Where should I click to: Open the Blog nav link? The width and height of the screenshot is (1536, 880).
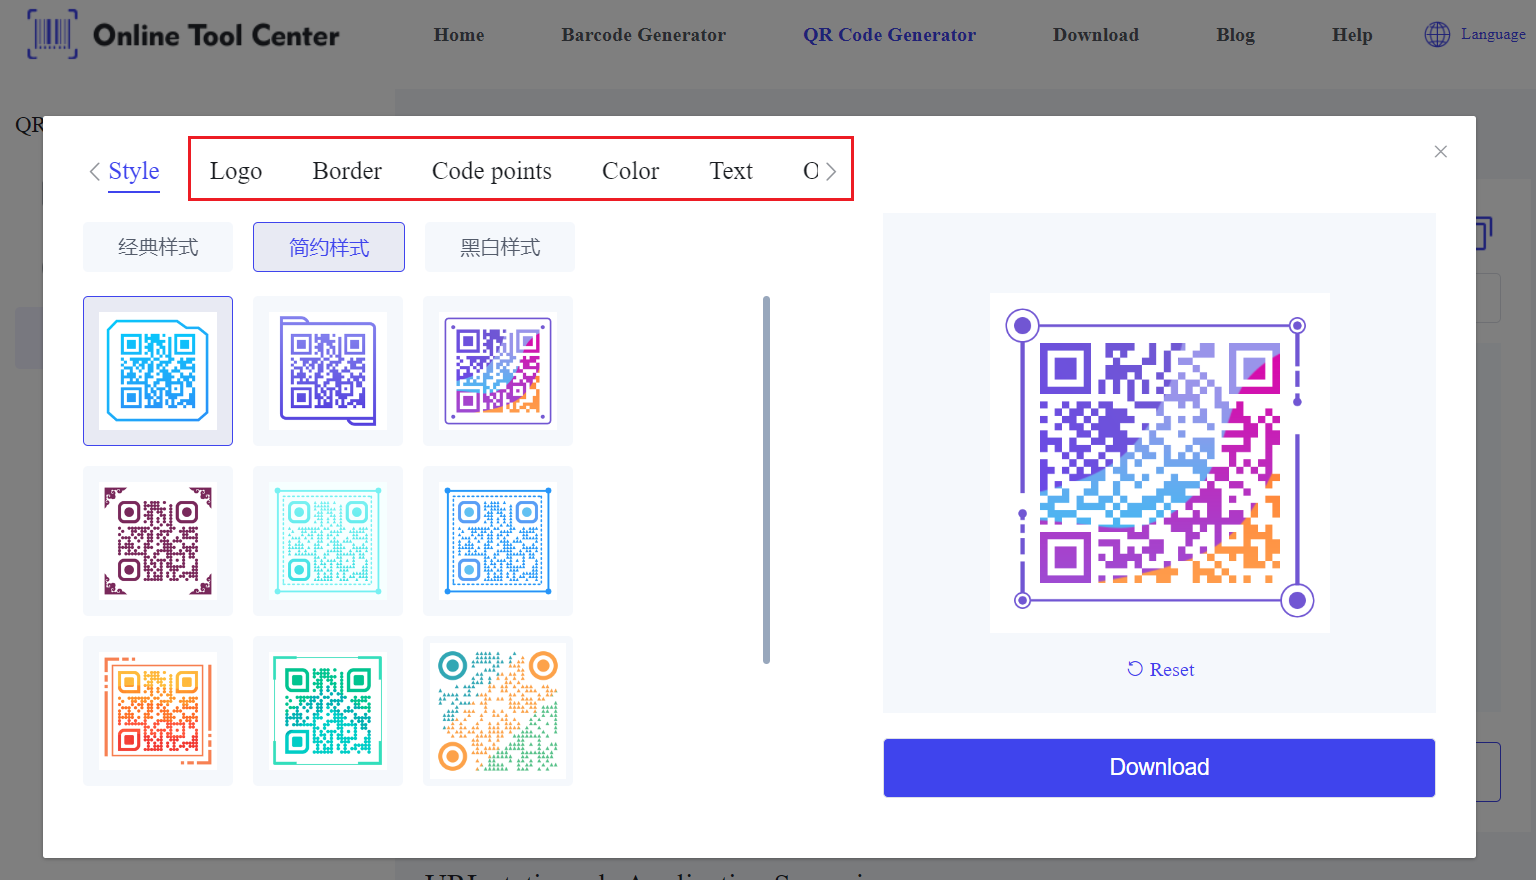[x=1236, y=35]
